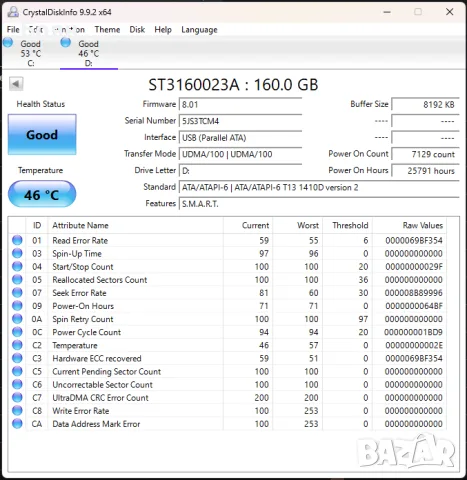Image resolution: width=467 pixels, height=480 pixels.
Task: Open the Language menu
Action: tap(199, 30)
